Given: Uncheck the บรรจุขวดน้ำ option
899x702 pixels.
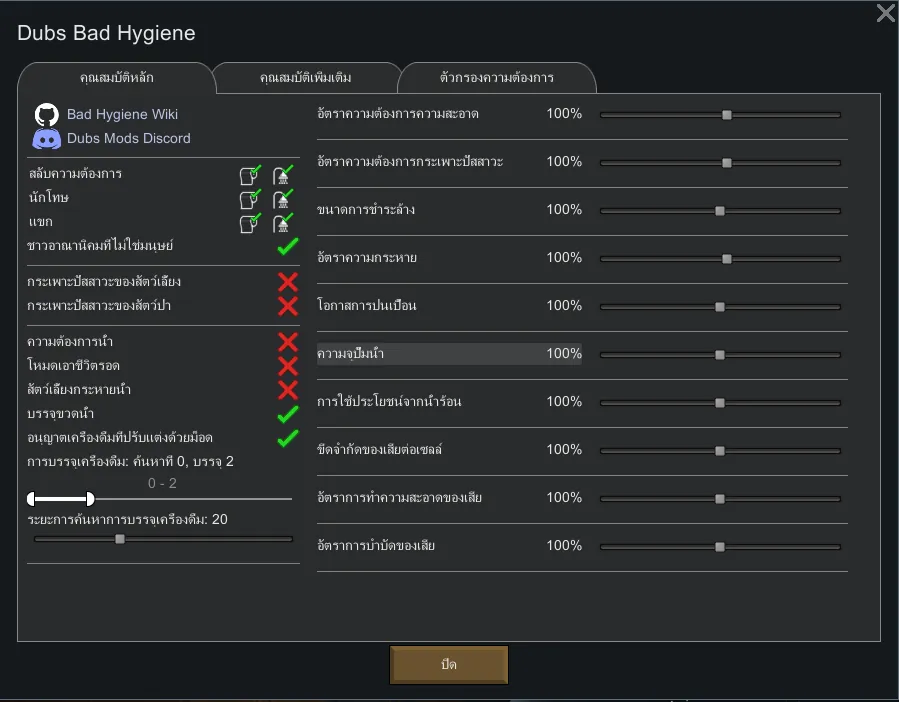Looking at the screenshot, I should click(288, 414).
